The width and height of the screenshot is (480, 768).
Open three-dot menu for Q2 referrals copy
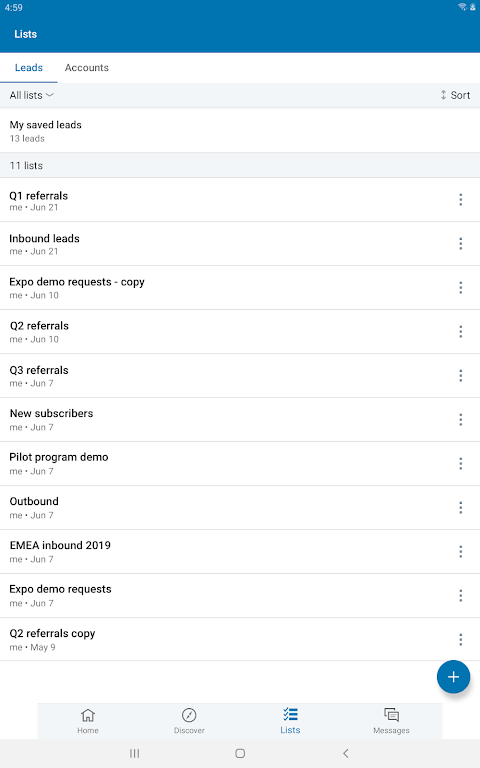coord(460,639)
